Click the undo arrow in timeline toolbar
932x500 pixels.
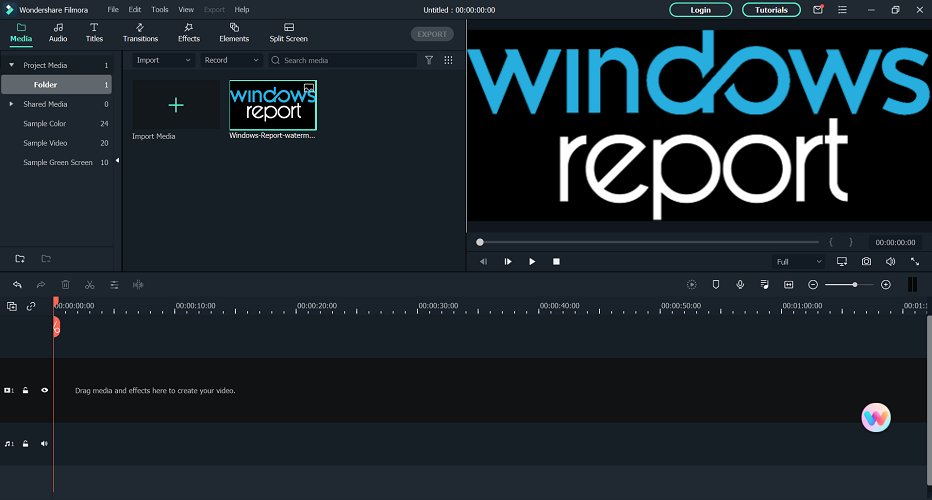17,285
